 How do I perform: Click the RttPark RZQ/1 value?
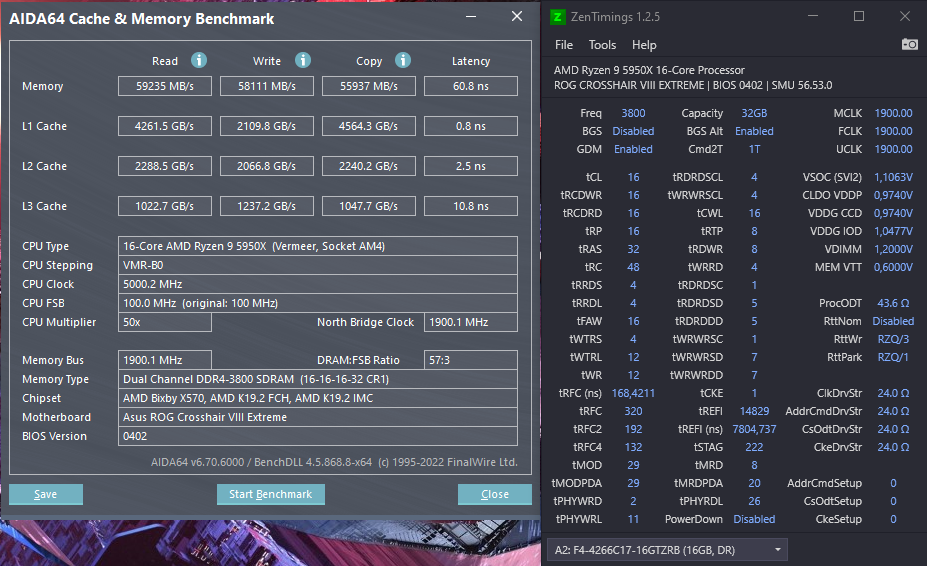(x=893, y=357)
